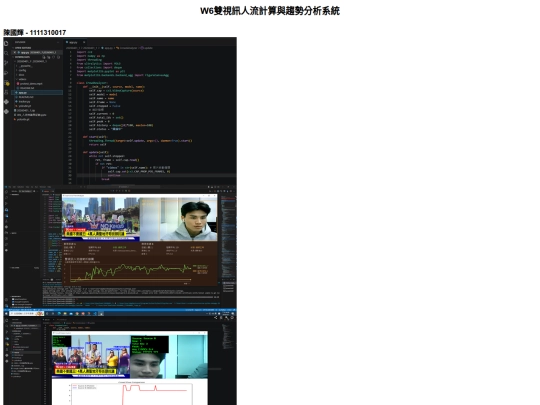Image resolution: width=540 pixels, height=405 pixels.
Task: Open Search icon in first VS Code screenshot
Action: coord(6,53)
